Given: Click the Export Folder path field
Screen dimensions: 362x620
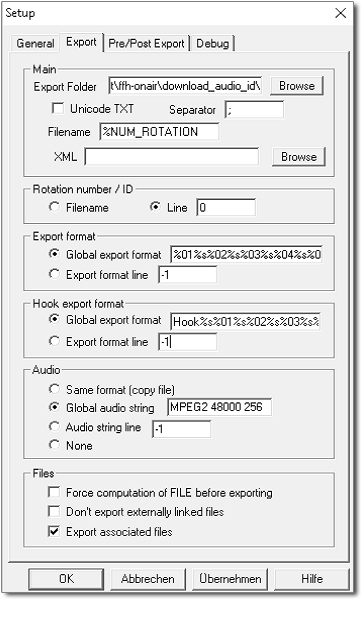Looking at the screenshot, I should (x=185, y=86).
